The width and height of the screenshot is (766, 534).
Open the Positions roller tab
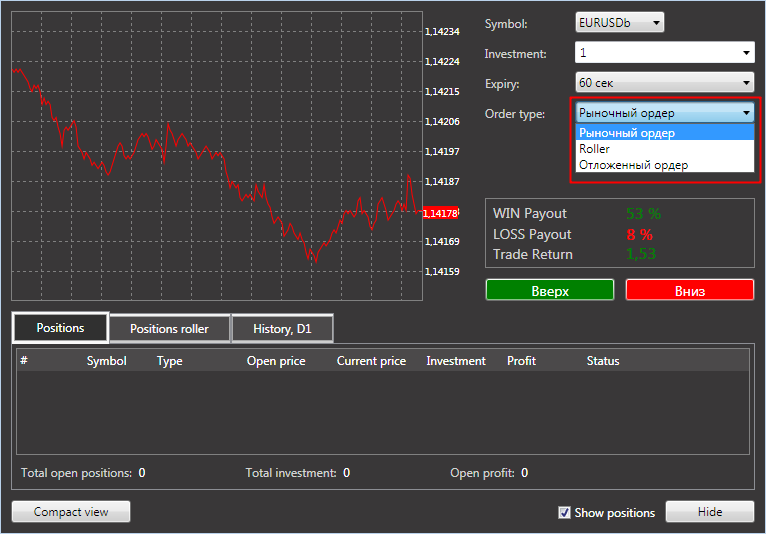coord(170,329)
